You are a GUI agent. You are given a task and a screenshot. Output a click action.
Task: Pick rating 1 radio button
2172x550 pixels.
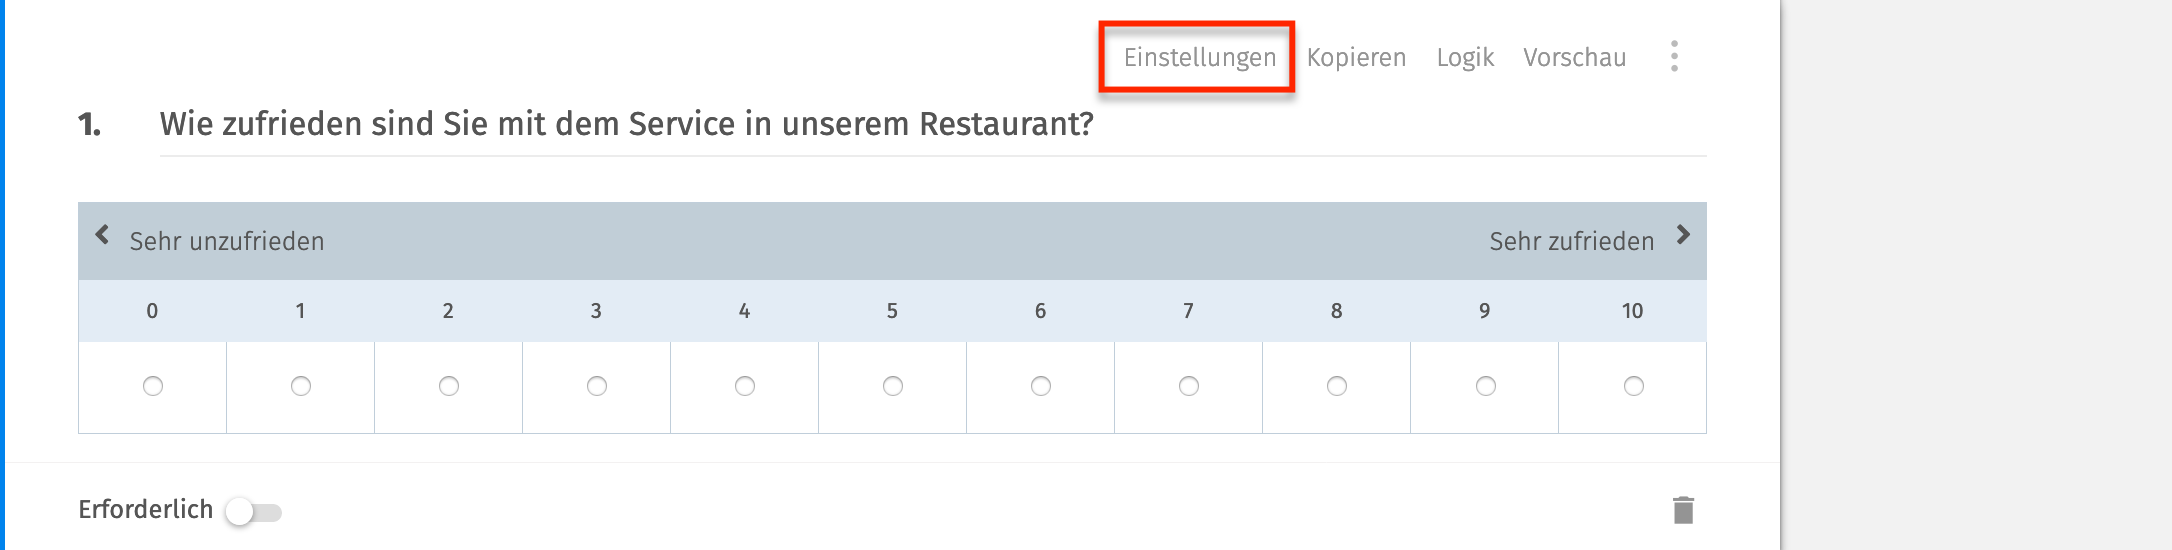[301, 386]
